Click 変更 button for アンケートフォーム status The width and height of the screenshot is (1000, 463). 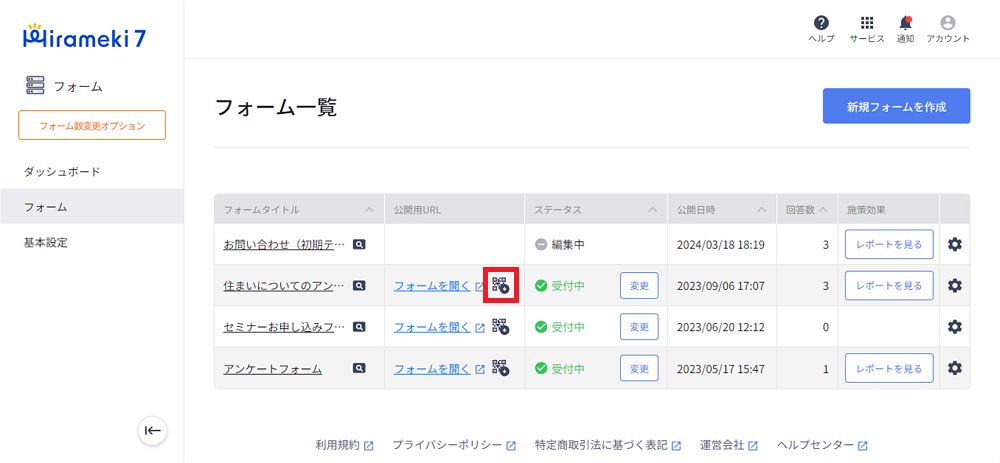click(639, 368)
